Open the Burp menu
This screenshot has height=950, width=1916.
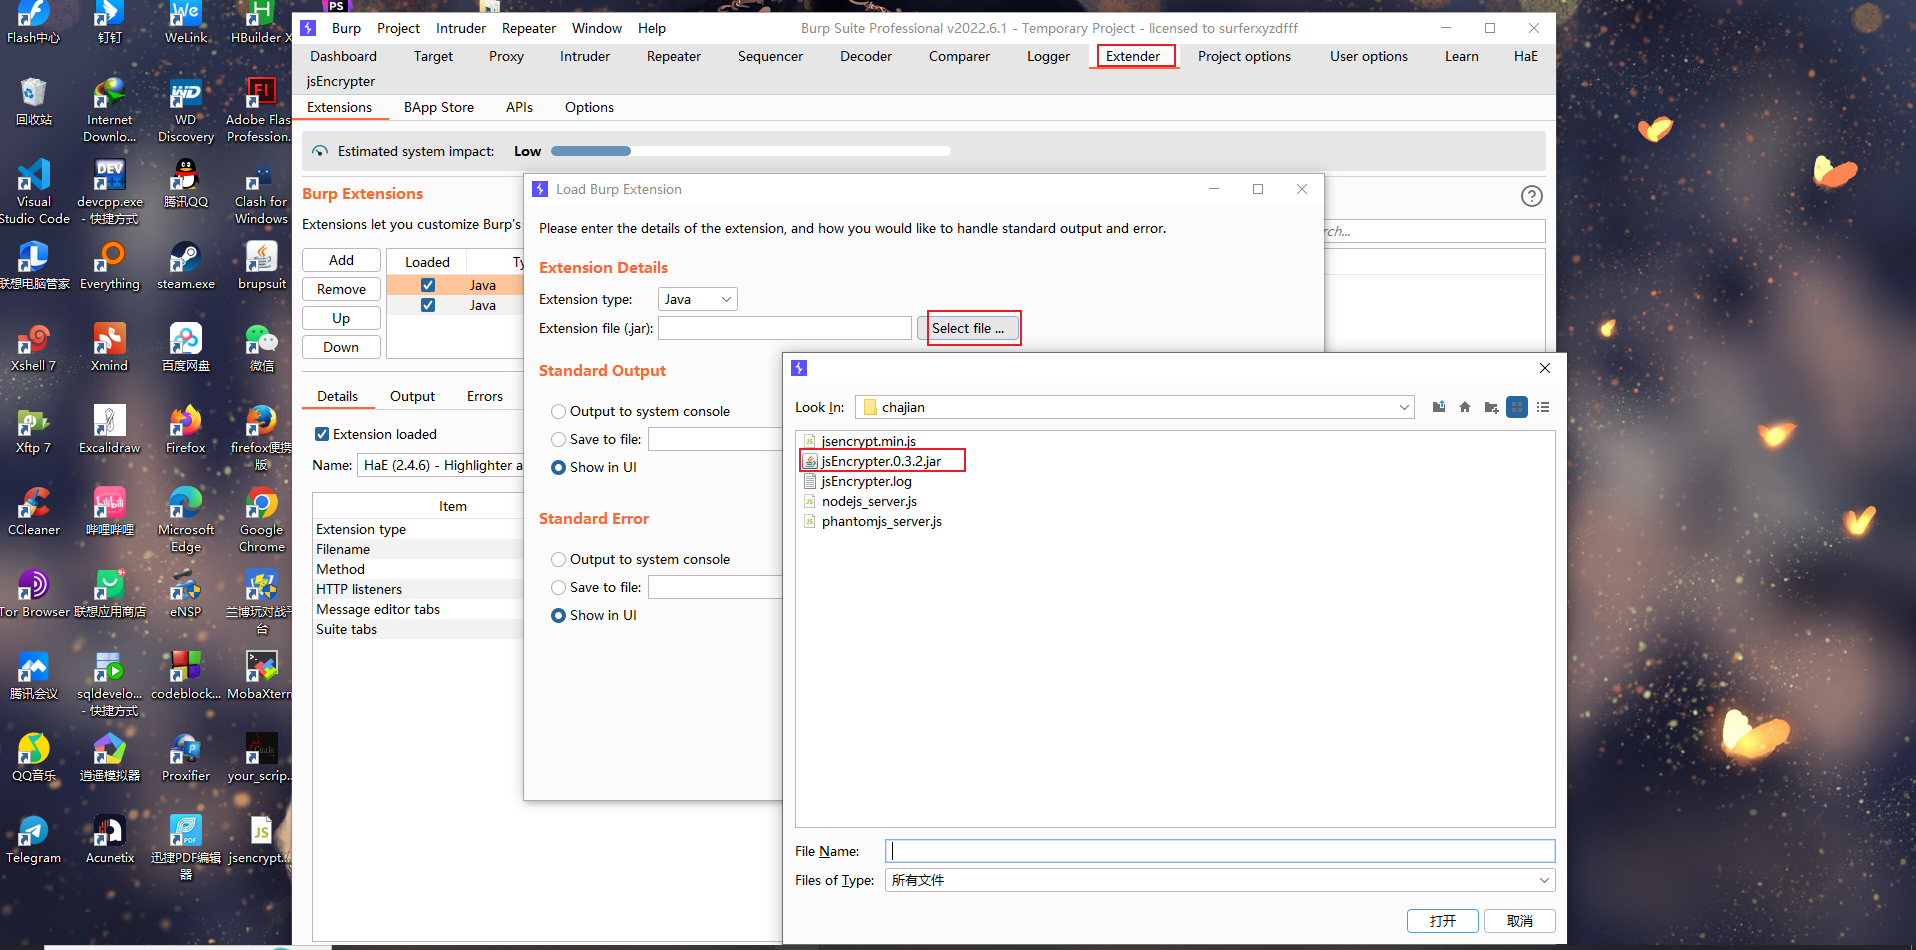pyautogui.click(x=346, y=28)
